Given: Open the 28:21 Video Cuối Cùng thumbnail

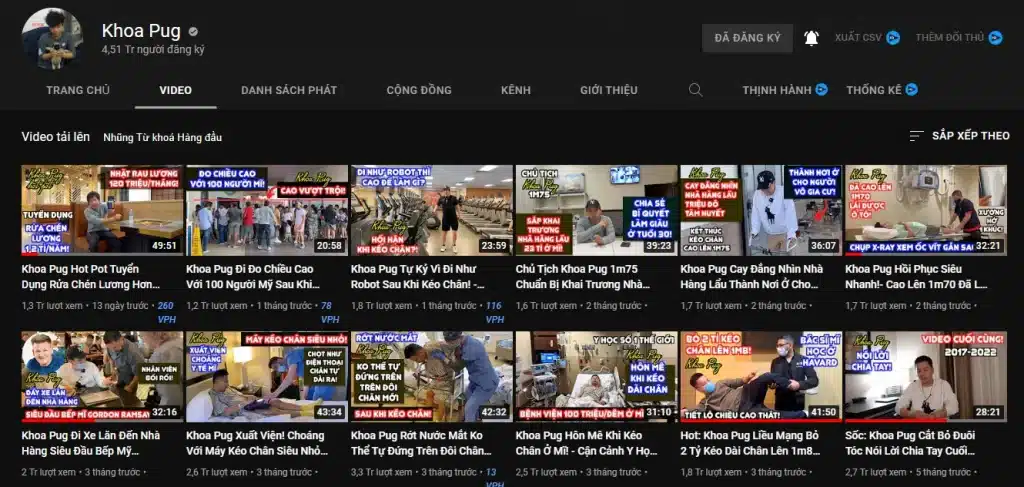Looking at the screenshot, I should [x=925, y=377].
